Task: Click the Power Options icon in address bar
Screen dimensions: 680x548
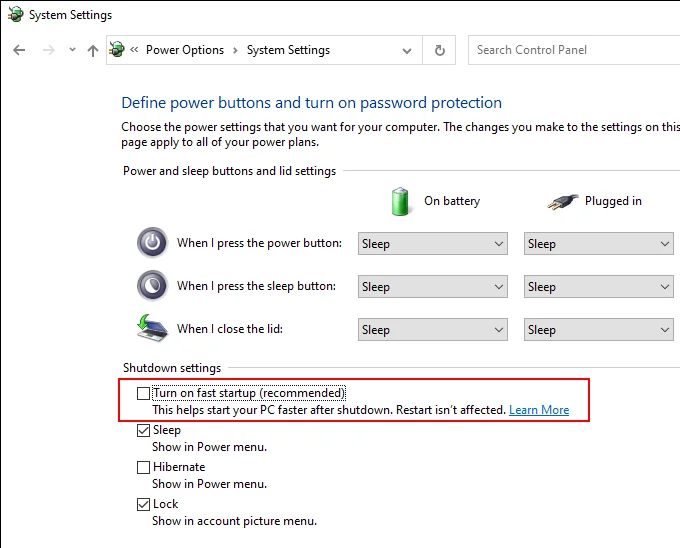Action: click(x=117, y=49)
